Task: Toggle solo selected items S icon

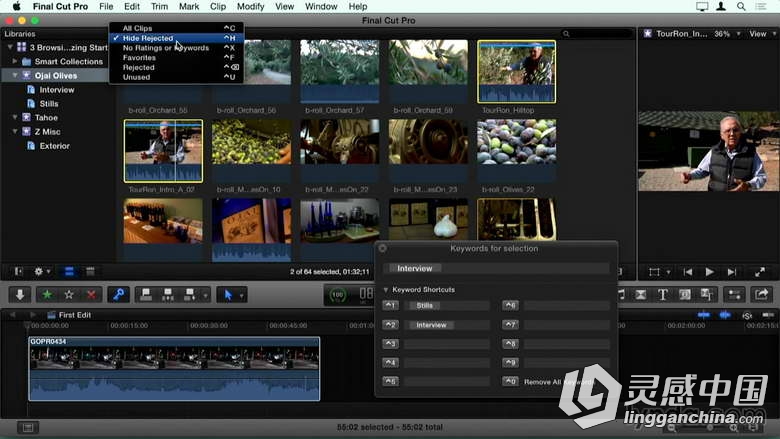Action: [x=747, y=315]
